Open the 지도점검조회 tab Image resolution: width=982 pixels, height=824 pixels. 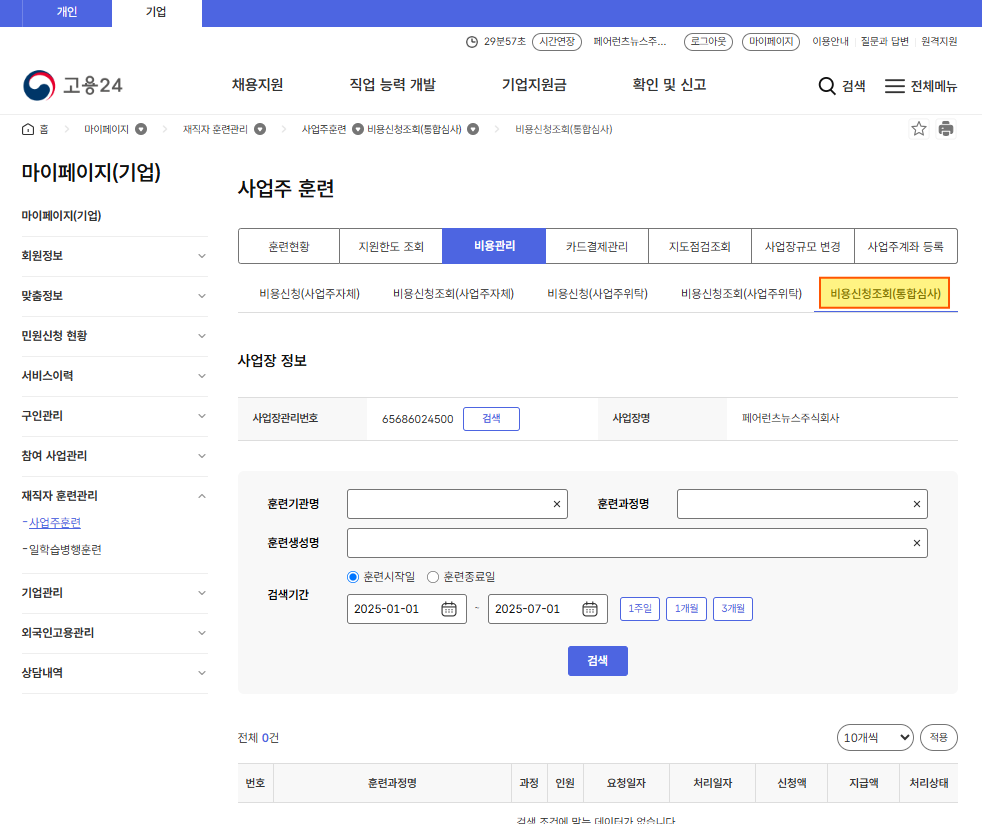700,246
